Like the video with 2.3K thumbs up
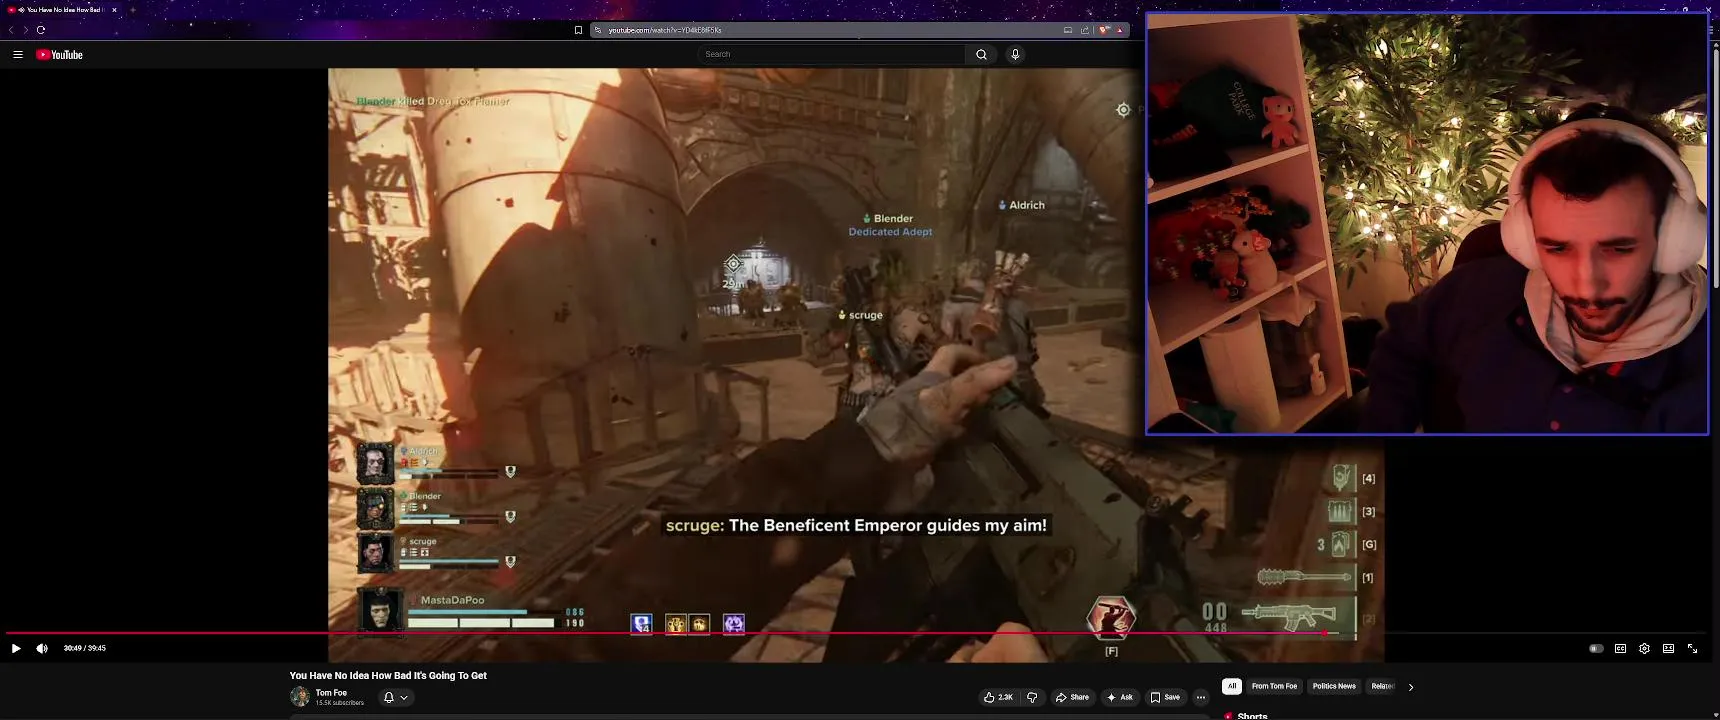 pyautogui.click(x=998, y=697)
